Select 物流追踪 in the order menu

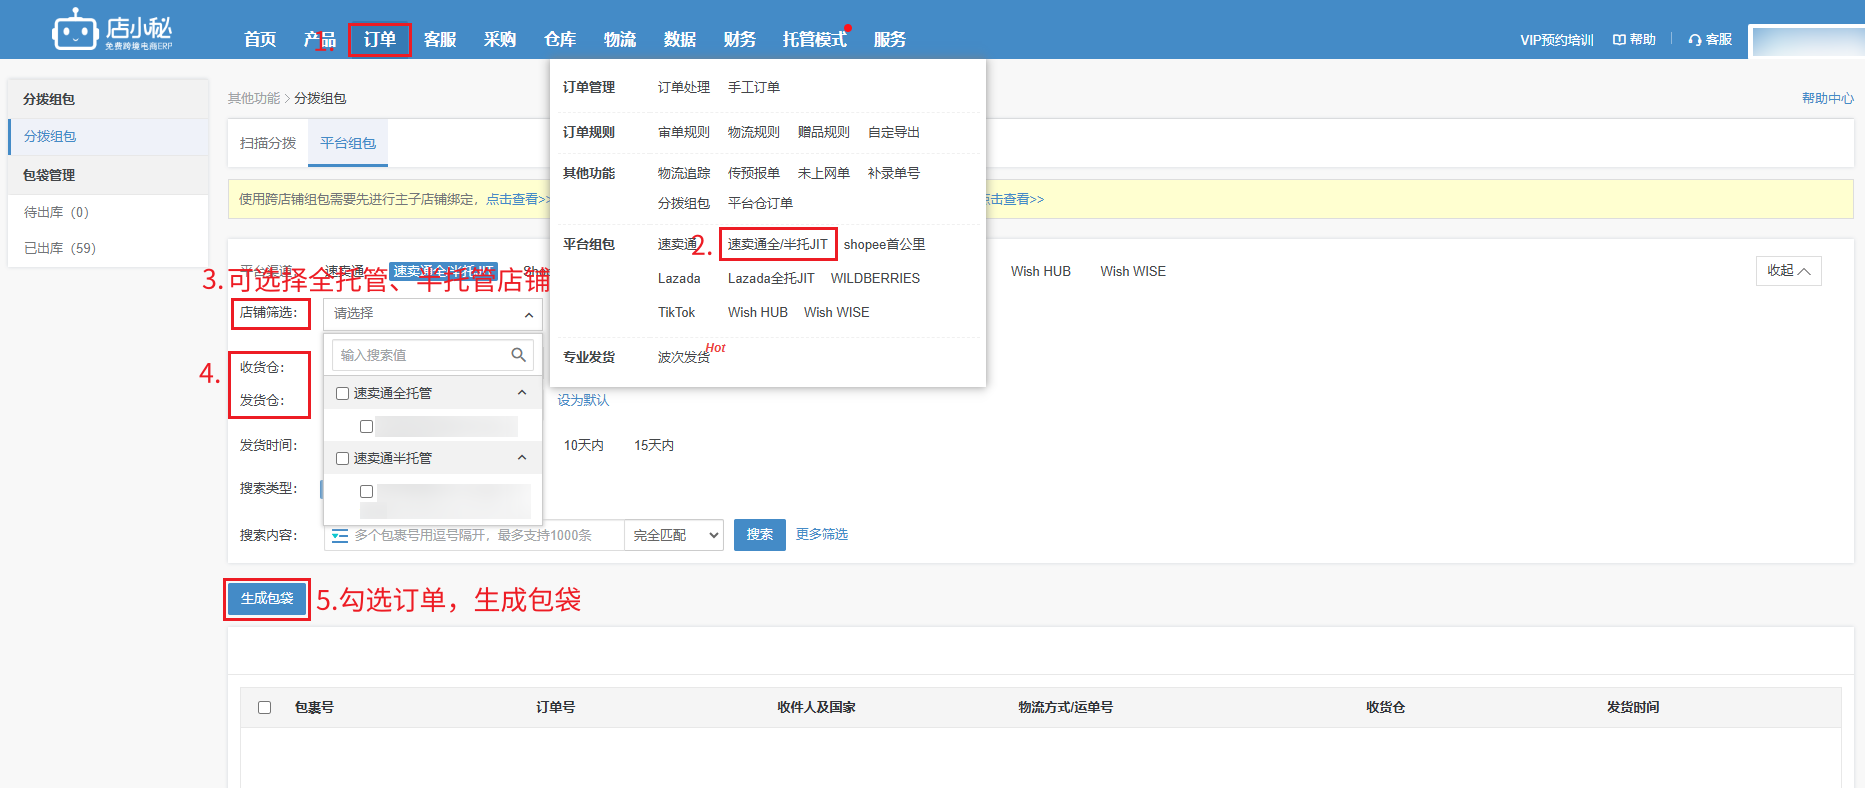pyautogui.click(x=684, y=174)
